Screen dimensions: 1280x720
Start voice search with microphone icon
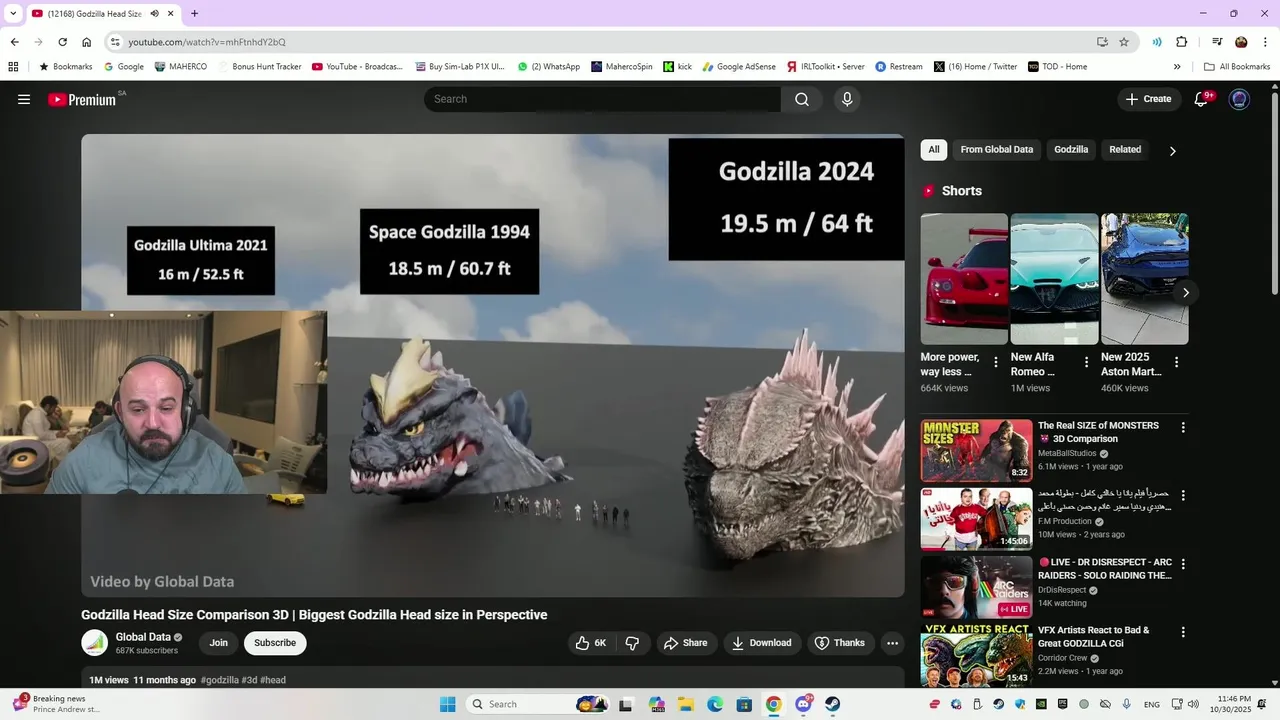847,99
